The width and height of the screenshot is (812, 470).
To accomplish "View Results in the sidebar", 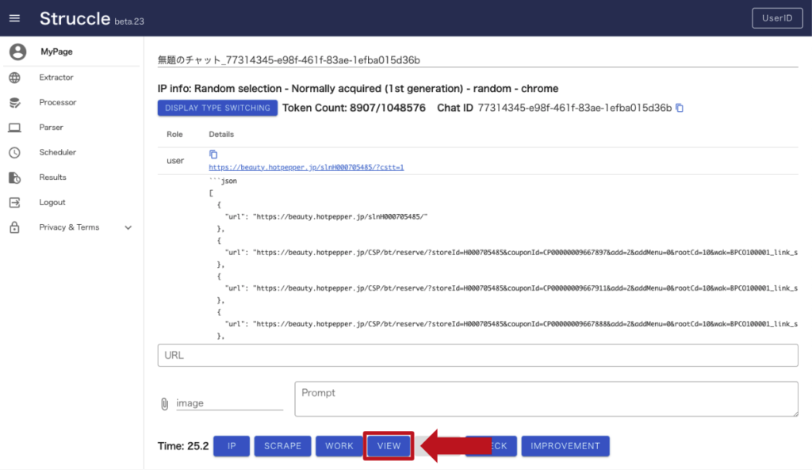I will [52, 177].
